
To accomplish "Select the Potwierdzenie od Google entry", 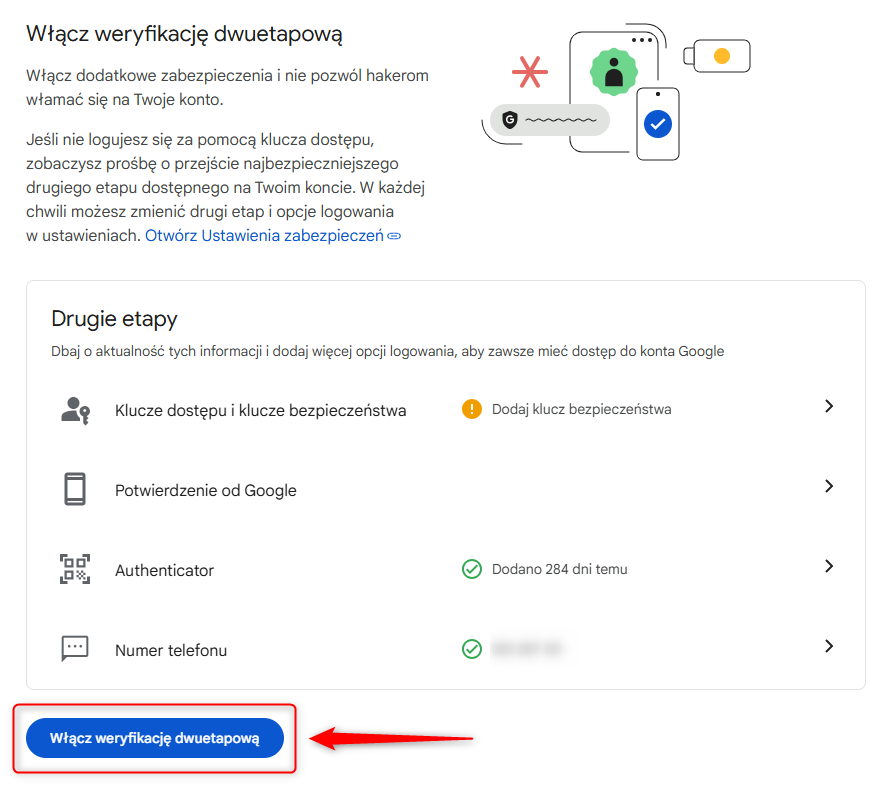I will point(205,491).
